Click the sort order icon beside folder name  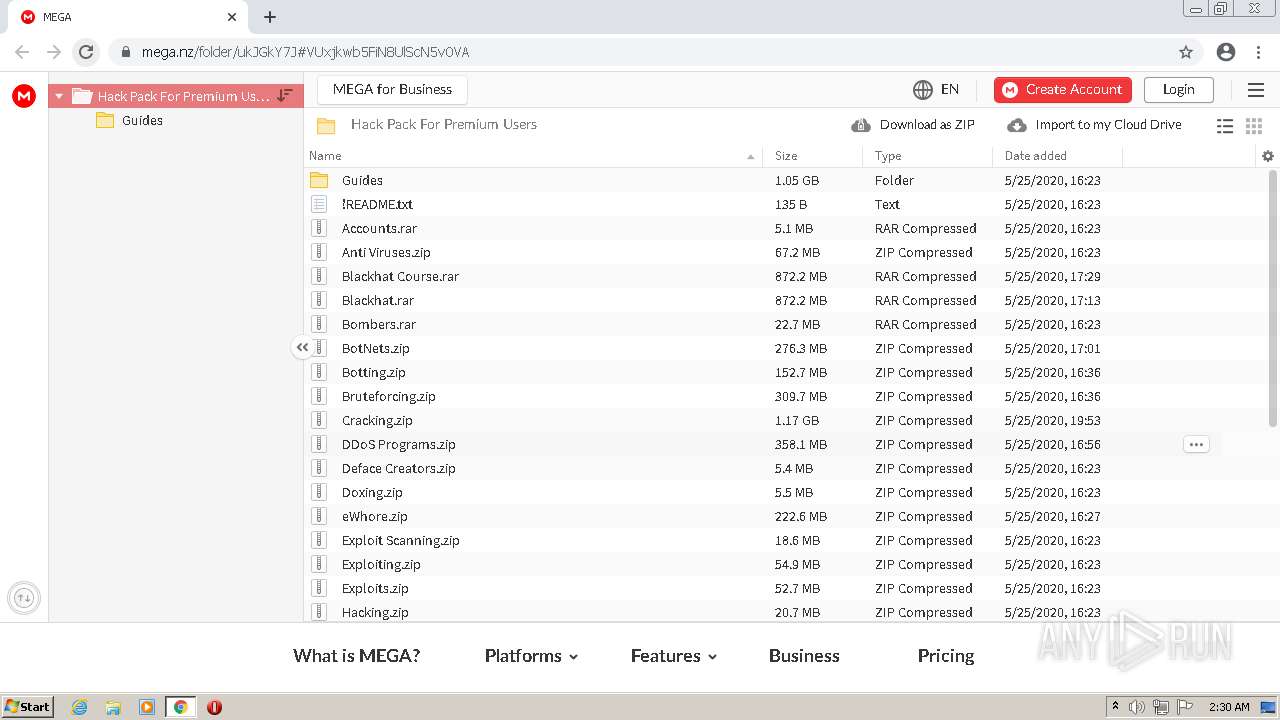(x=285, y=95)
